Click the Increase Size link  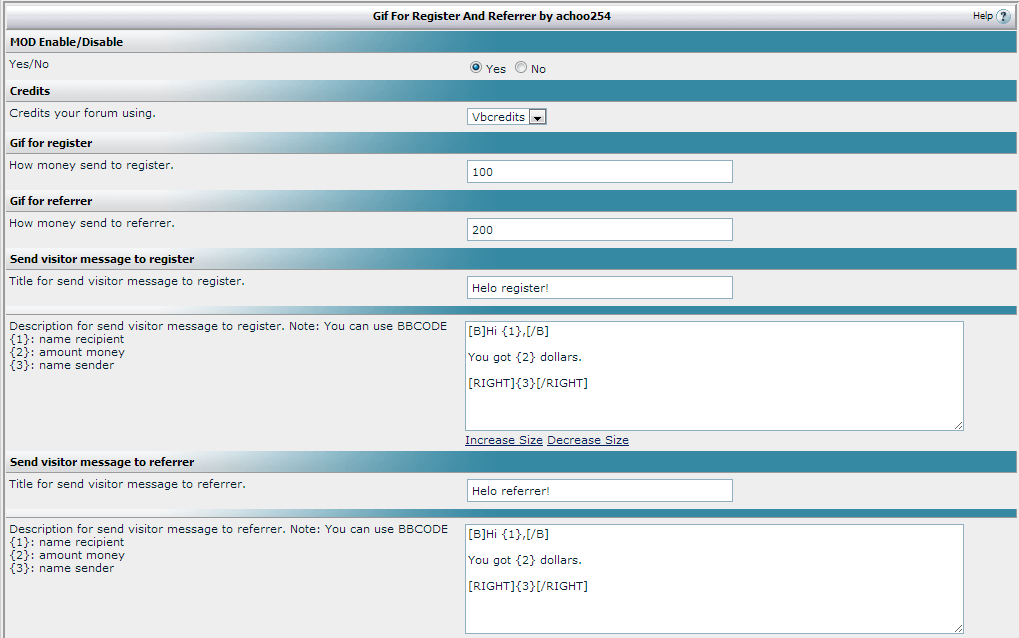[504, 440]
